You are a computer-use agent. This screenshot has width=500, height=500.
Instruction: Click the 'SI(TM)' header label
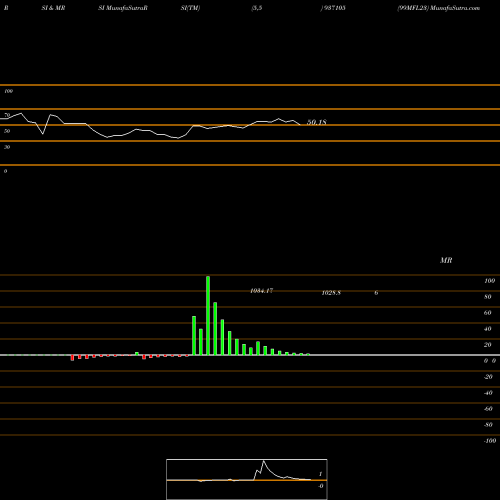[190, 8]
